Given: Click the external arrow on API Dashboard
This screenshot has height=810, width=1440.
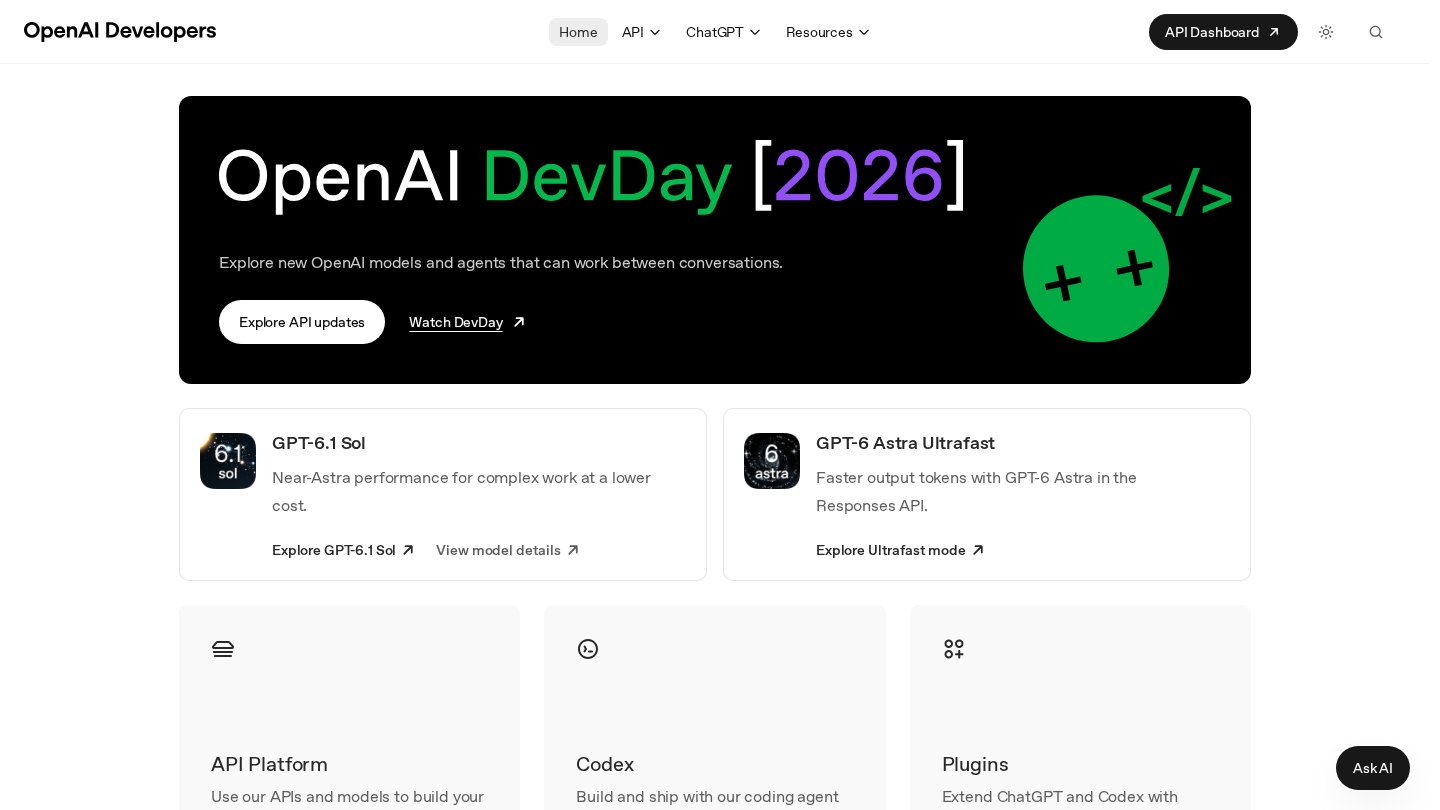Looking at the screenshot, I should [x=1274, y=32].
